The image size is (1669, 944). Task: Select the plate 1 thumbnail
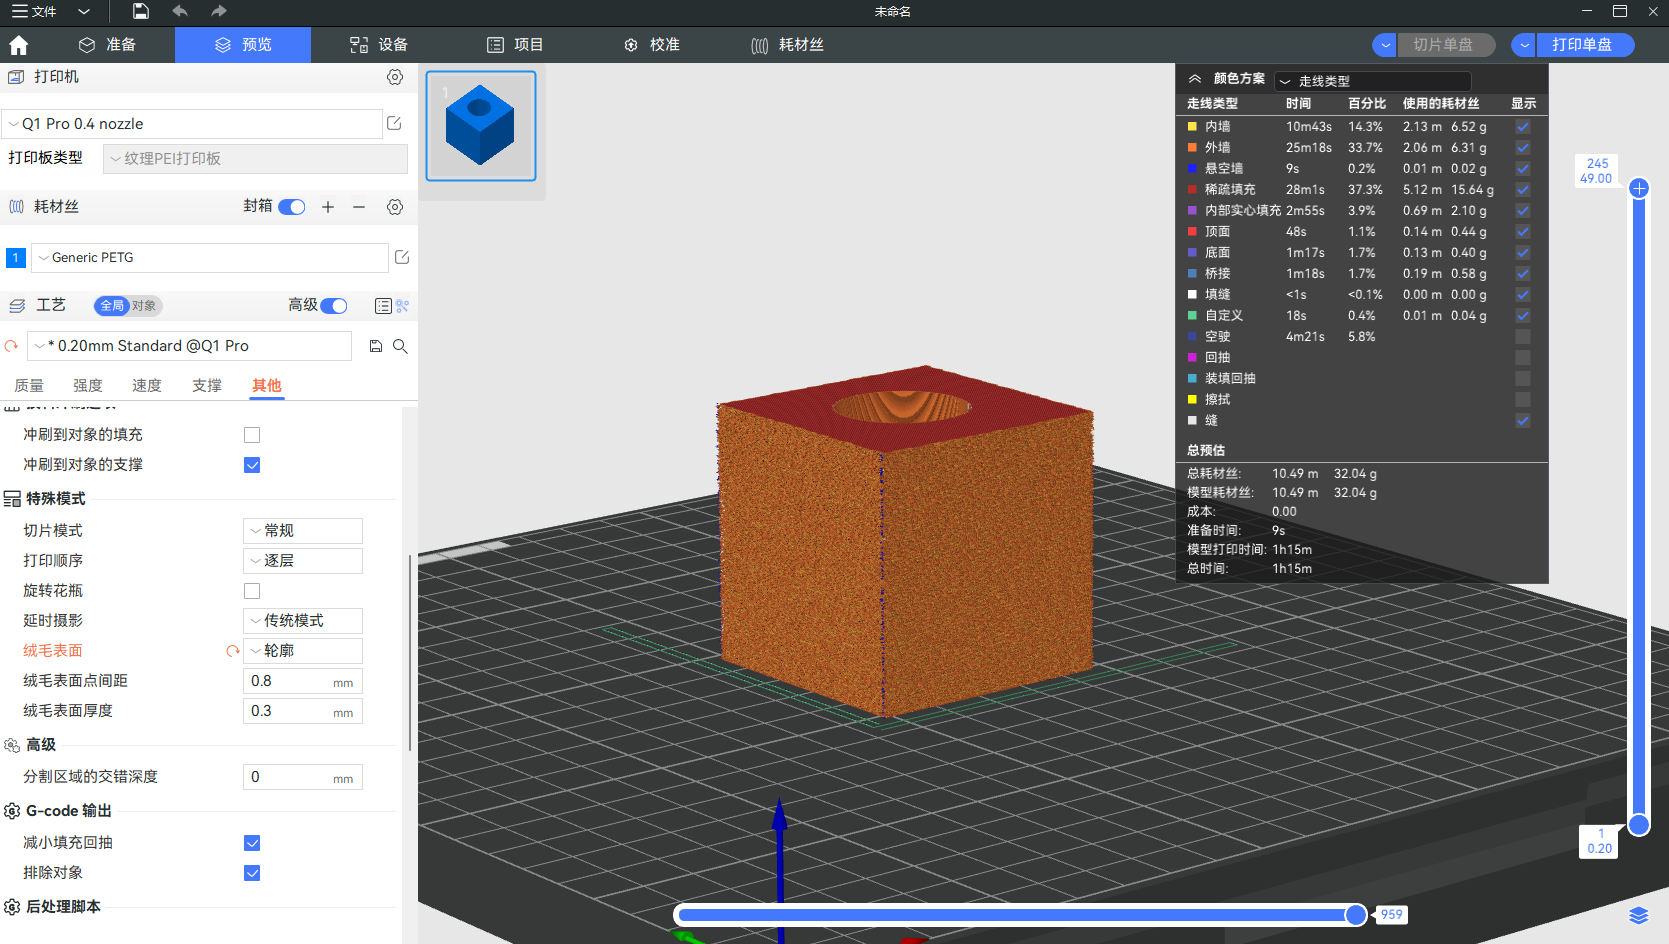click(481, 126)
